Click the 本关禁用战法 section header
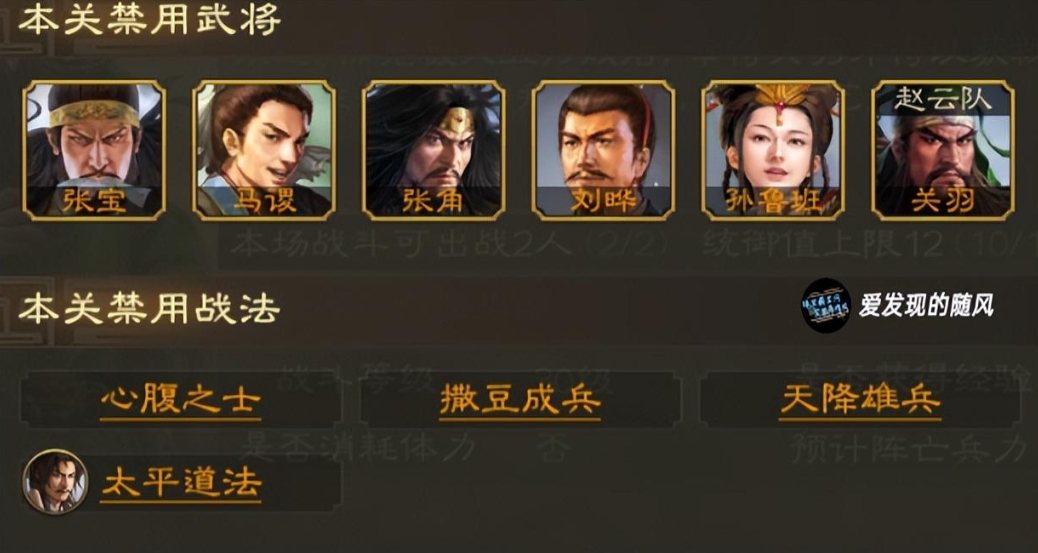 click(149, 309)
